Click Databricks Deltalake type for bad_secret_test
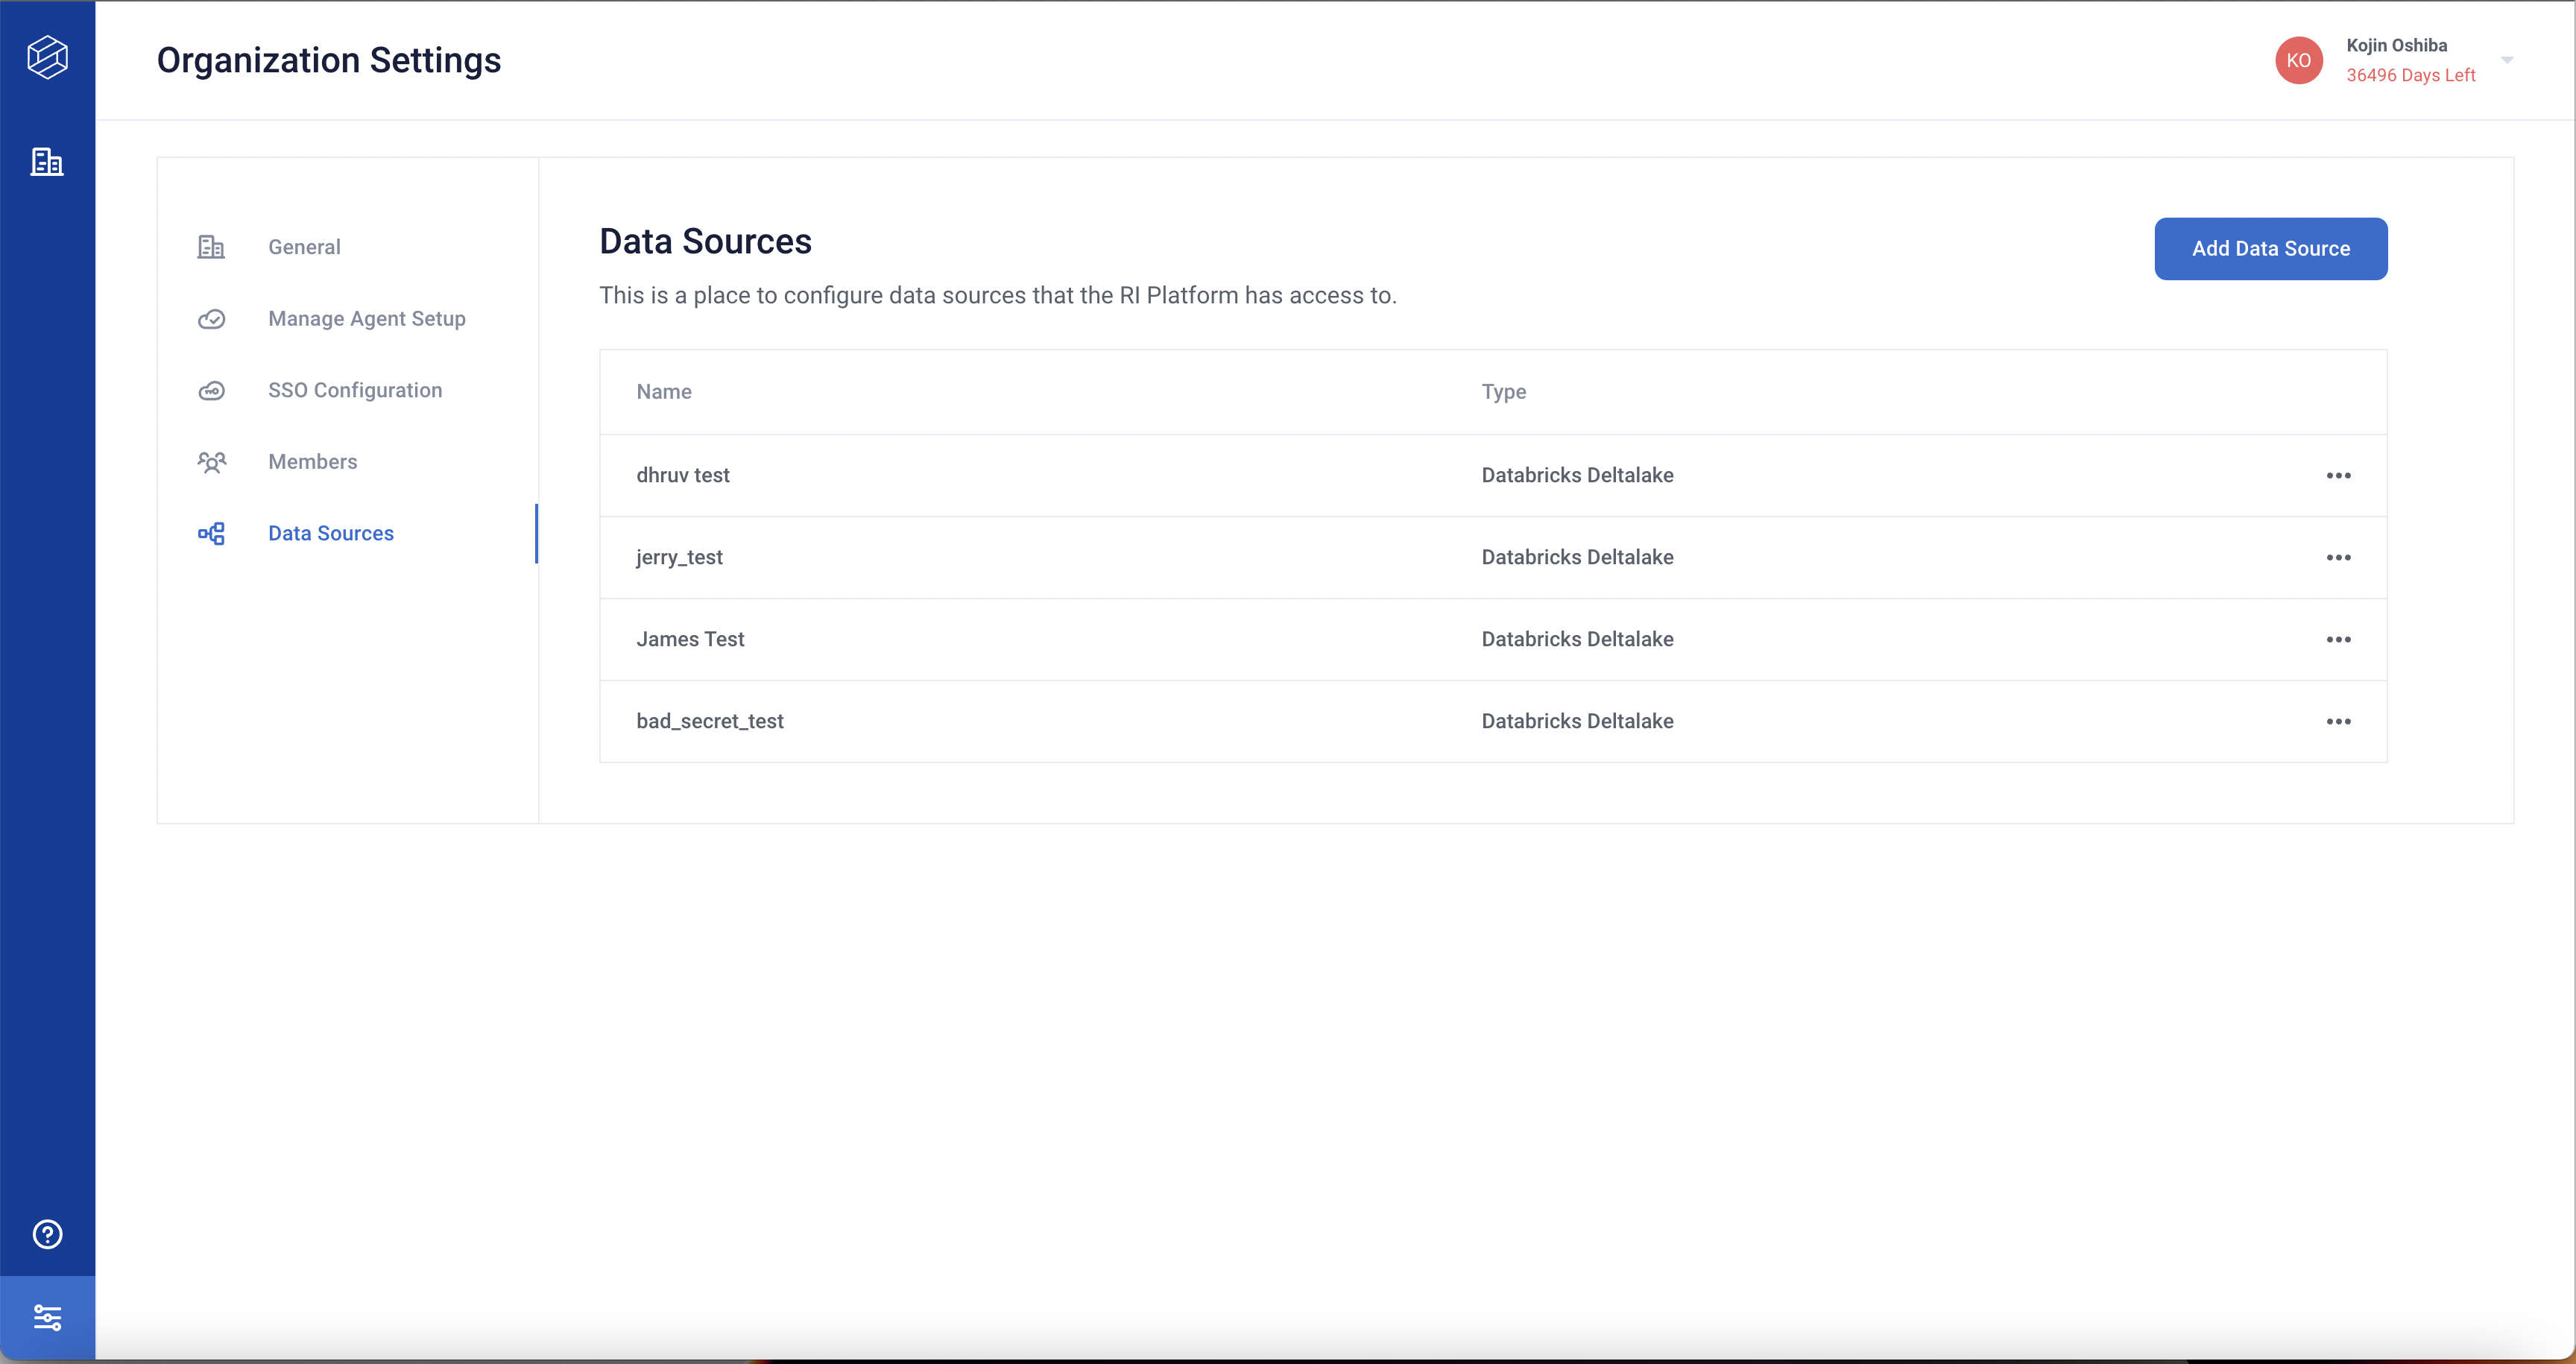 [x=1577, y=721]
